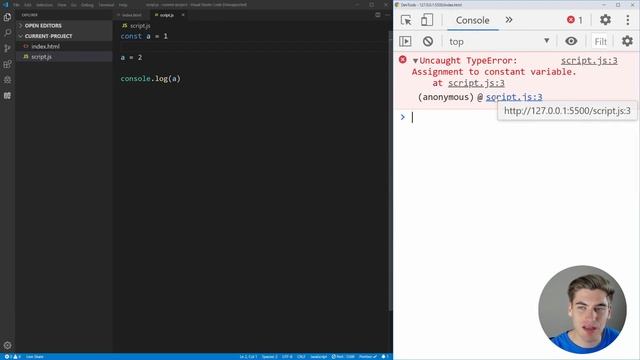This screenshot has width=640, height=360.
Task: Open the Selection menu in VS Code
Action: point(44,5)
